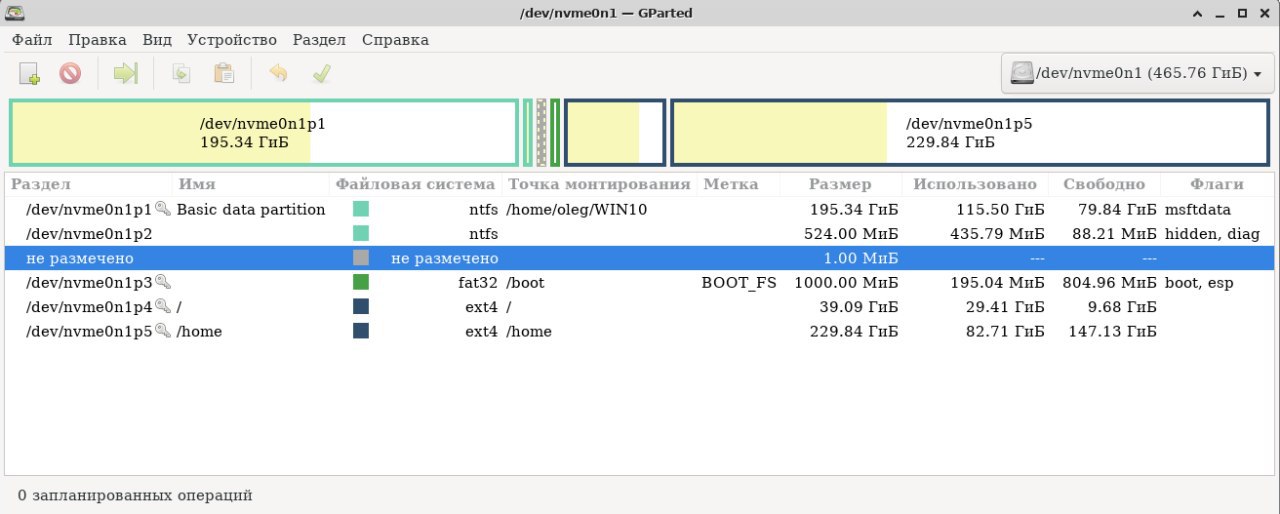
Task: Select the /dev/nvme0n1p2 partition row
Action: point(640,233)
